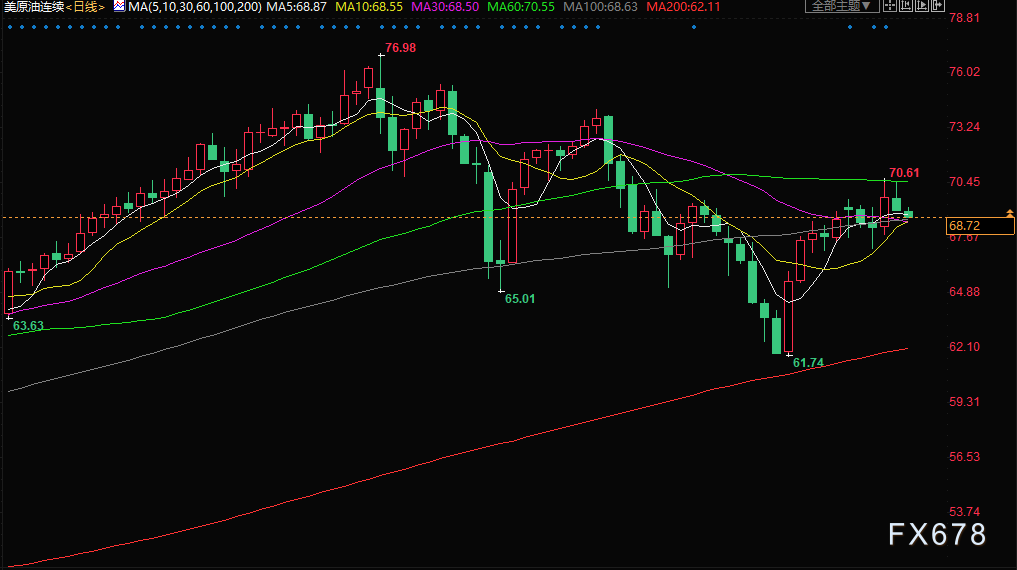Image resolution: width=1017 pixels, height=570 pixels.
Task: Click the 64.88 price axis label
Action: [x=964, y=292]
